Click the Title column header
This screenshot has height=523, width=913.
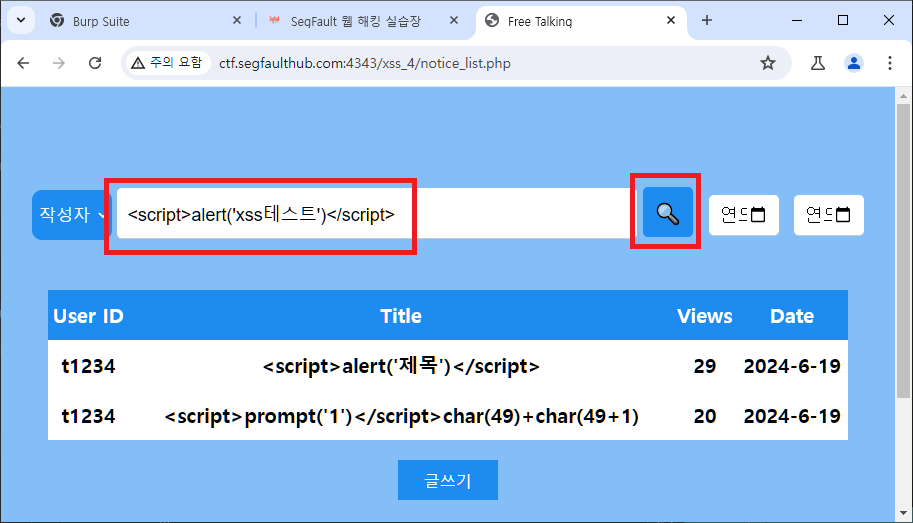click(401, 316)
